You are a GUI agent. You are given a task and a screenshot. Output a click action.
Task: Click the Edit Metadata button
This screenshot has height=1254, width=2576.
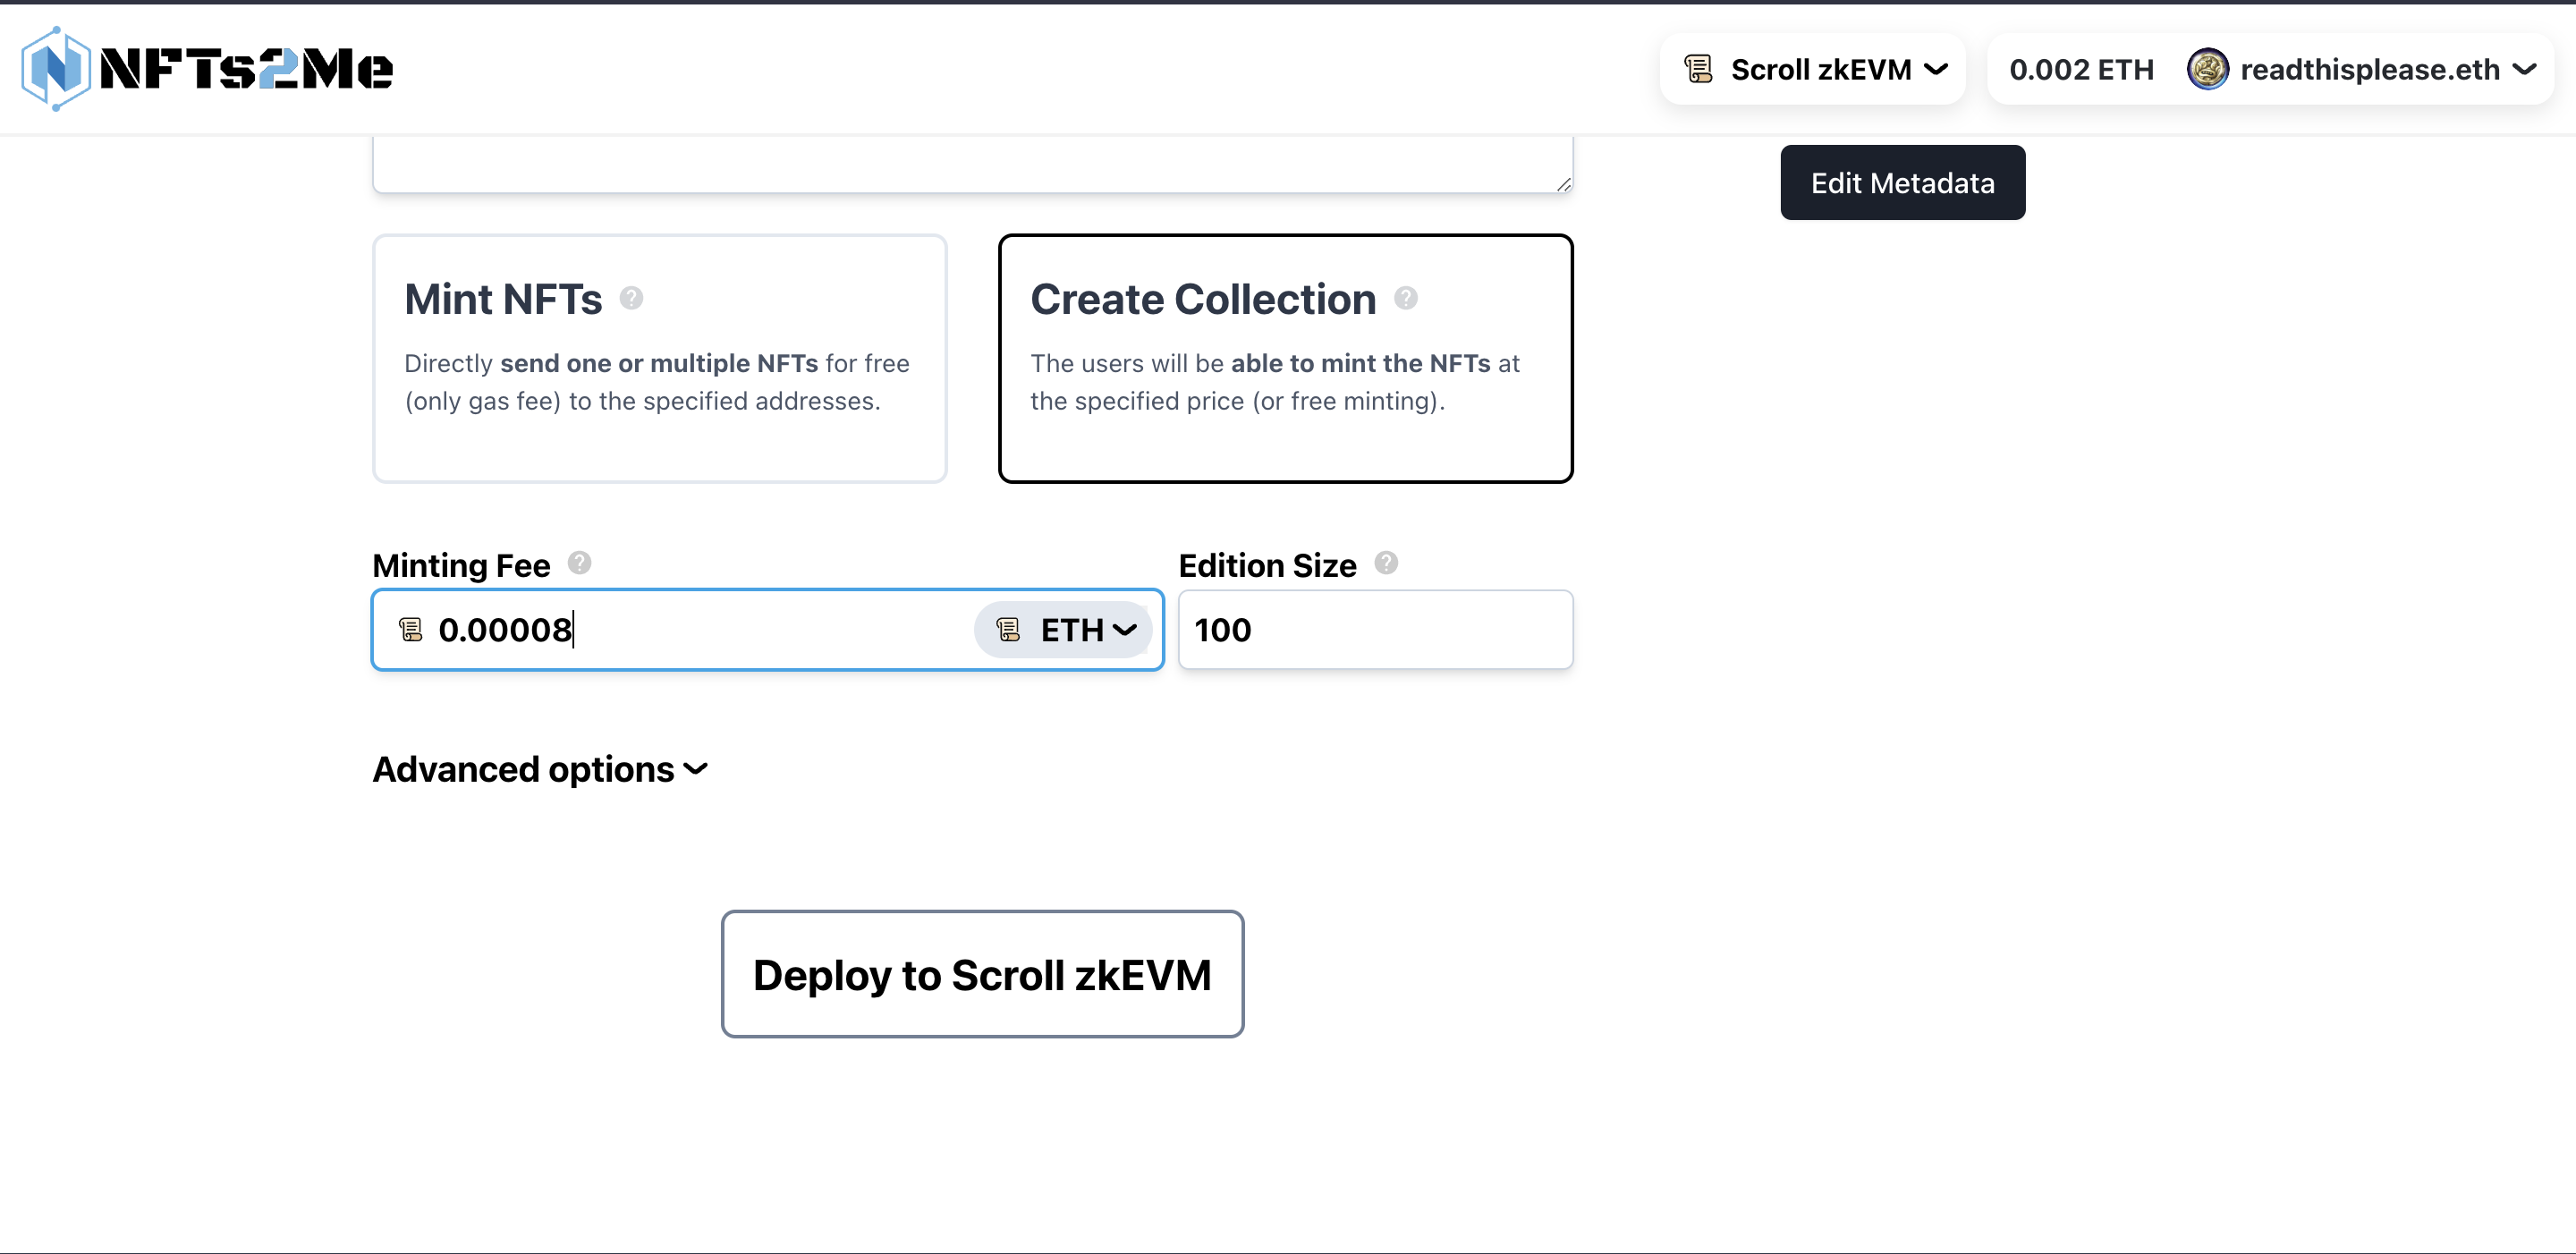click(1902, 183)
